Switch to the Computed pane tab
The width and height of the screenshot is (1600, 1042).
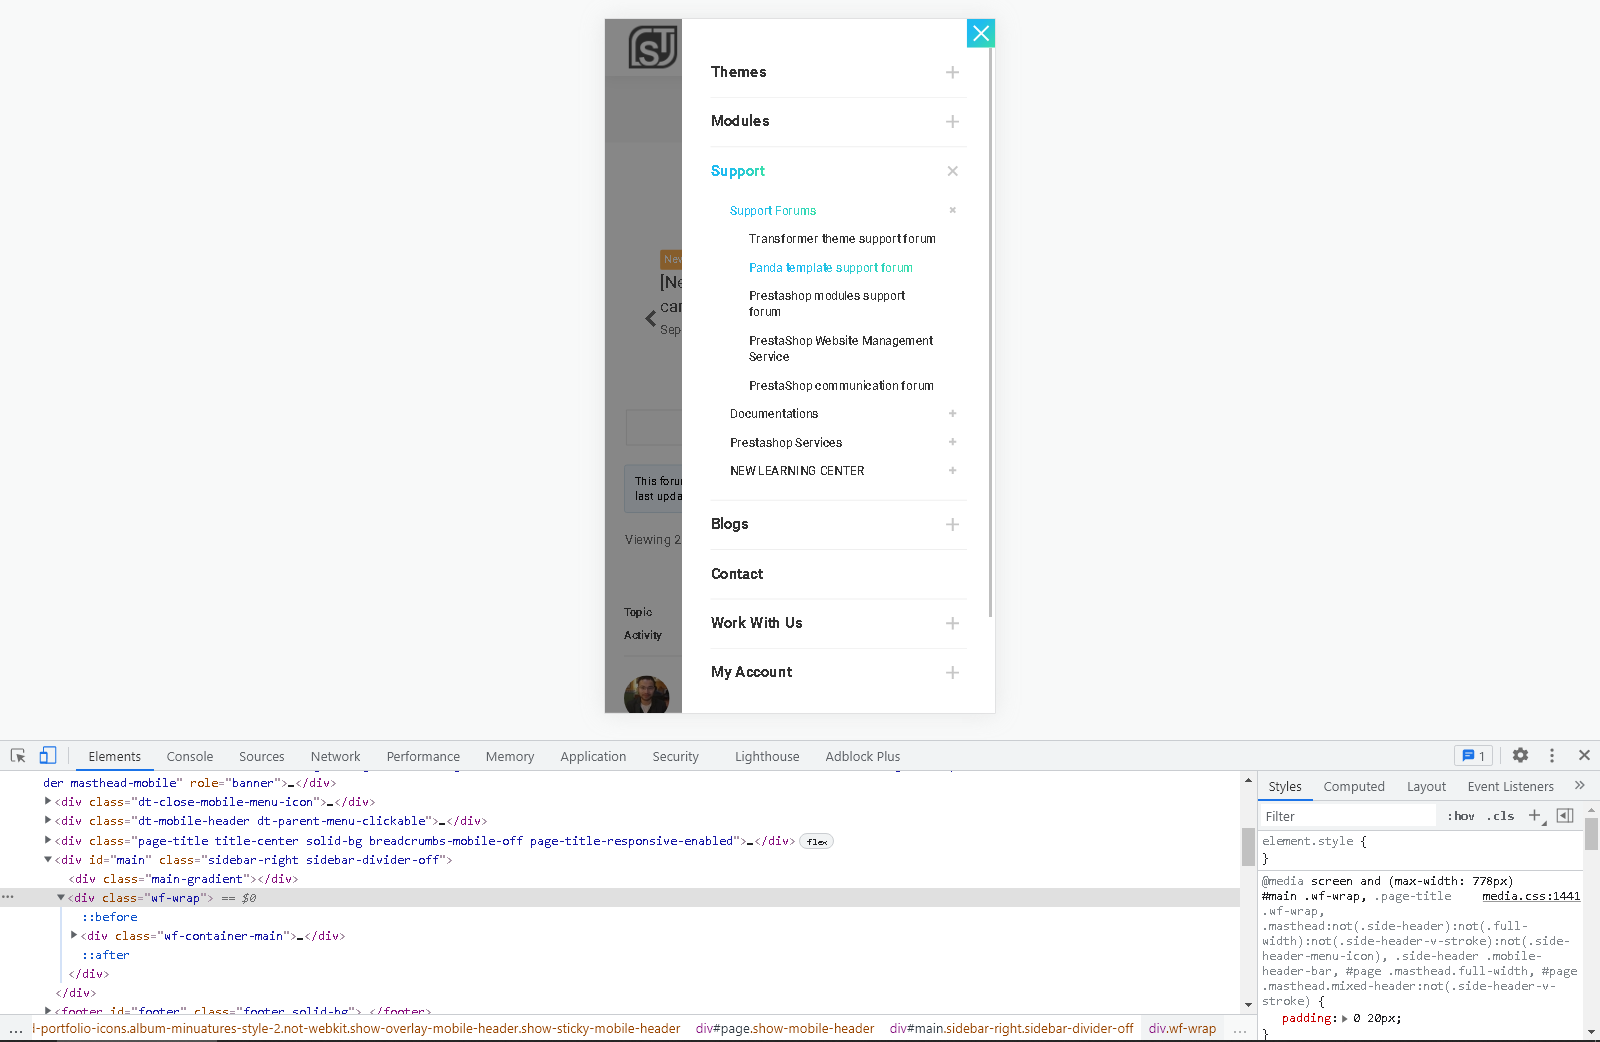pos(1354,787)
